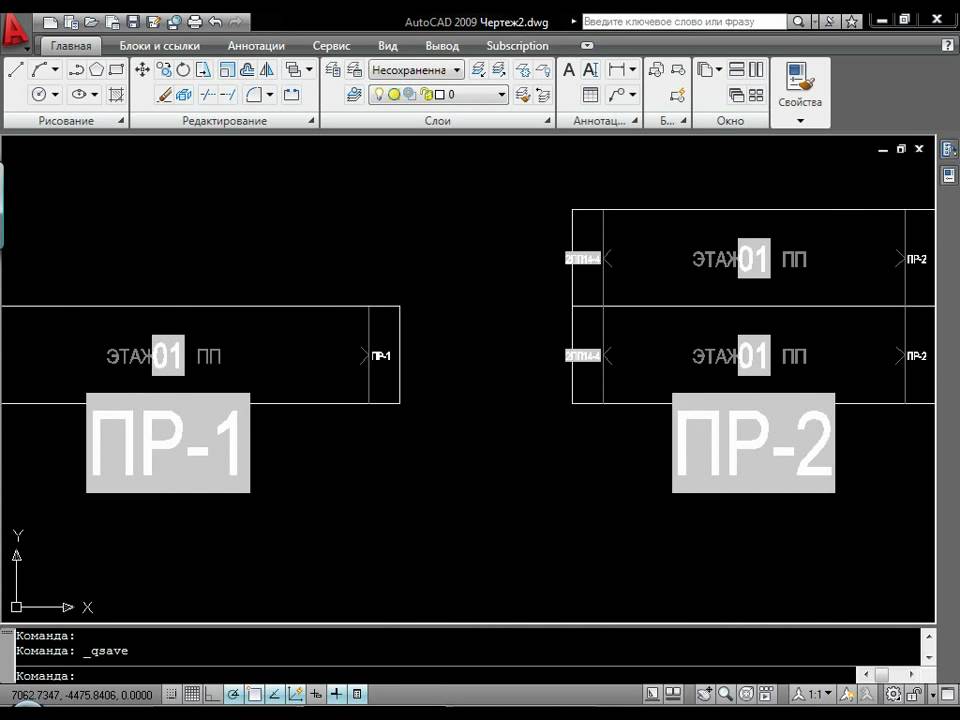Switch to the Главная ribbon tab

point(70,46)
